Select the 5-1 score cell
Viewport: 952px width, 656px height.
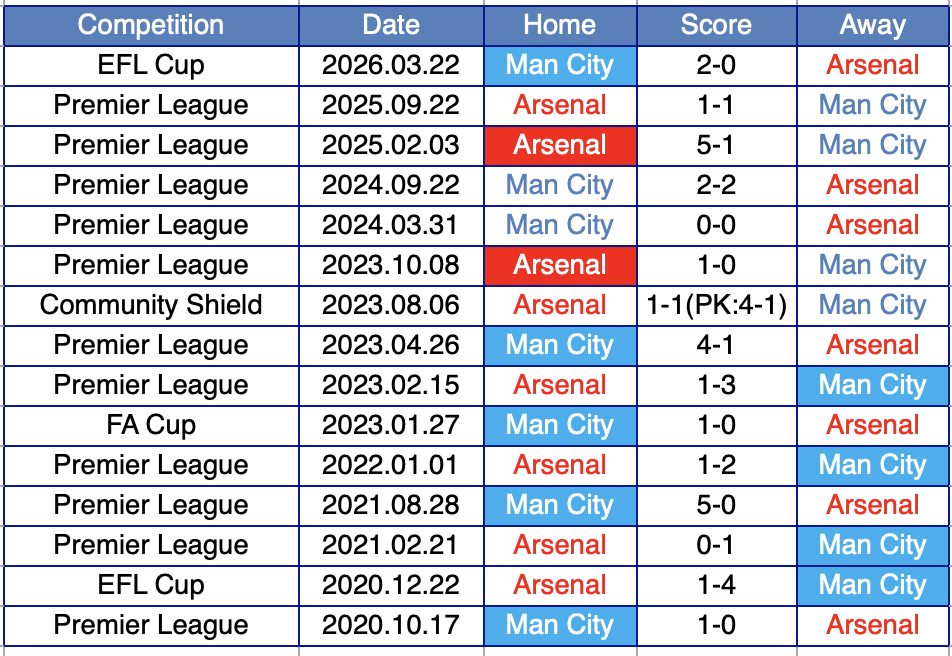[x=716, y=145]
